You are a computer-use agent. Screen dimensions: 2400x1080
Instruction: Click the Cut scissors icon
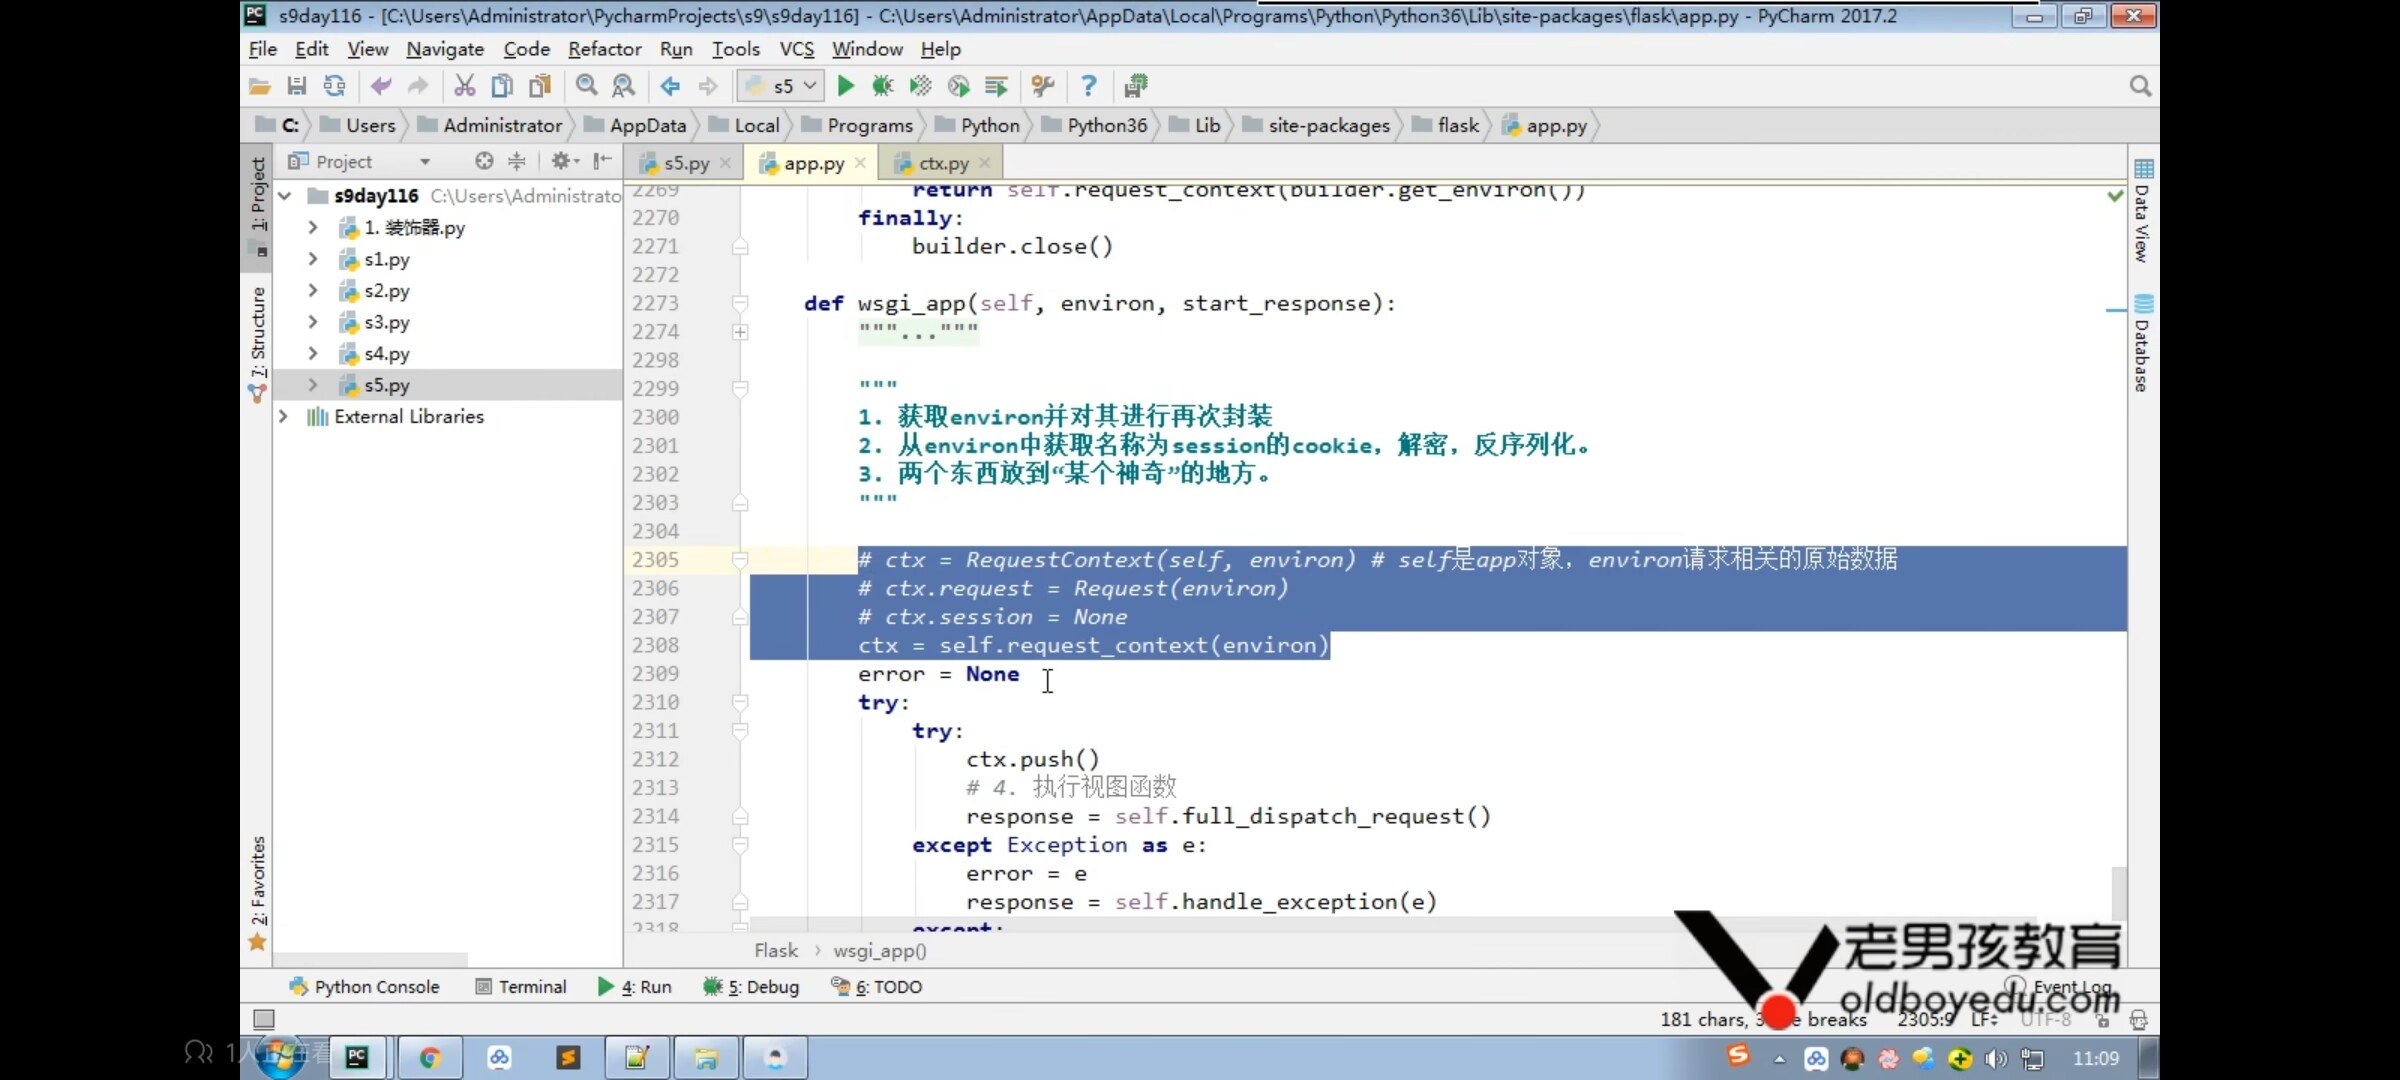tap(464, 86)
